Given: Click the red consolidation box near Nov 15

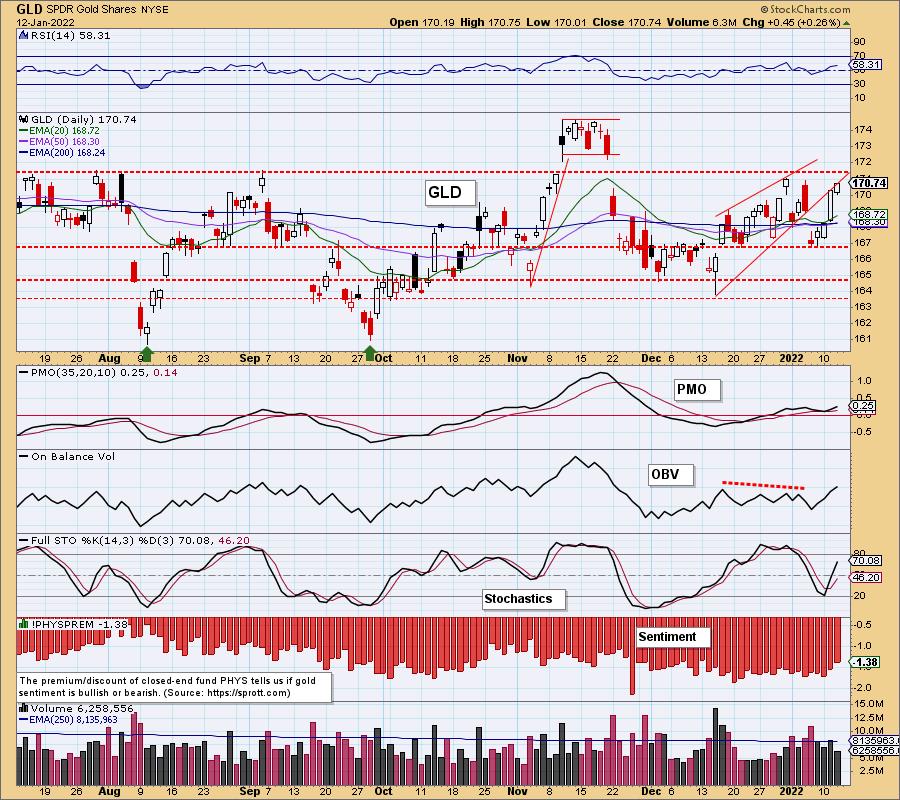Looking at the screenshot, I should click(x=591, y=137).
